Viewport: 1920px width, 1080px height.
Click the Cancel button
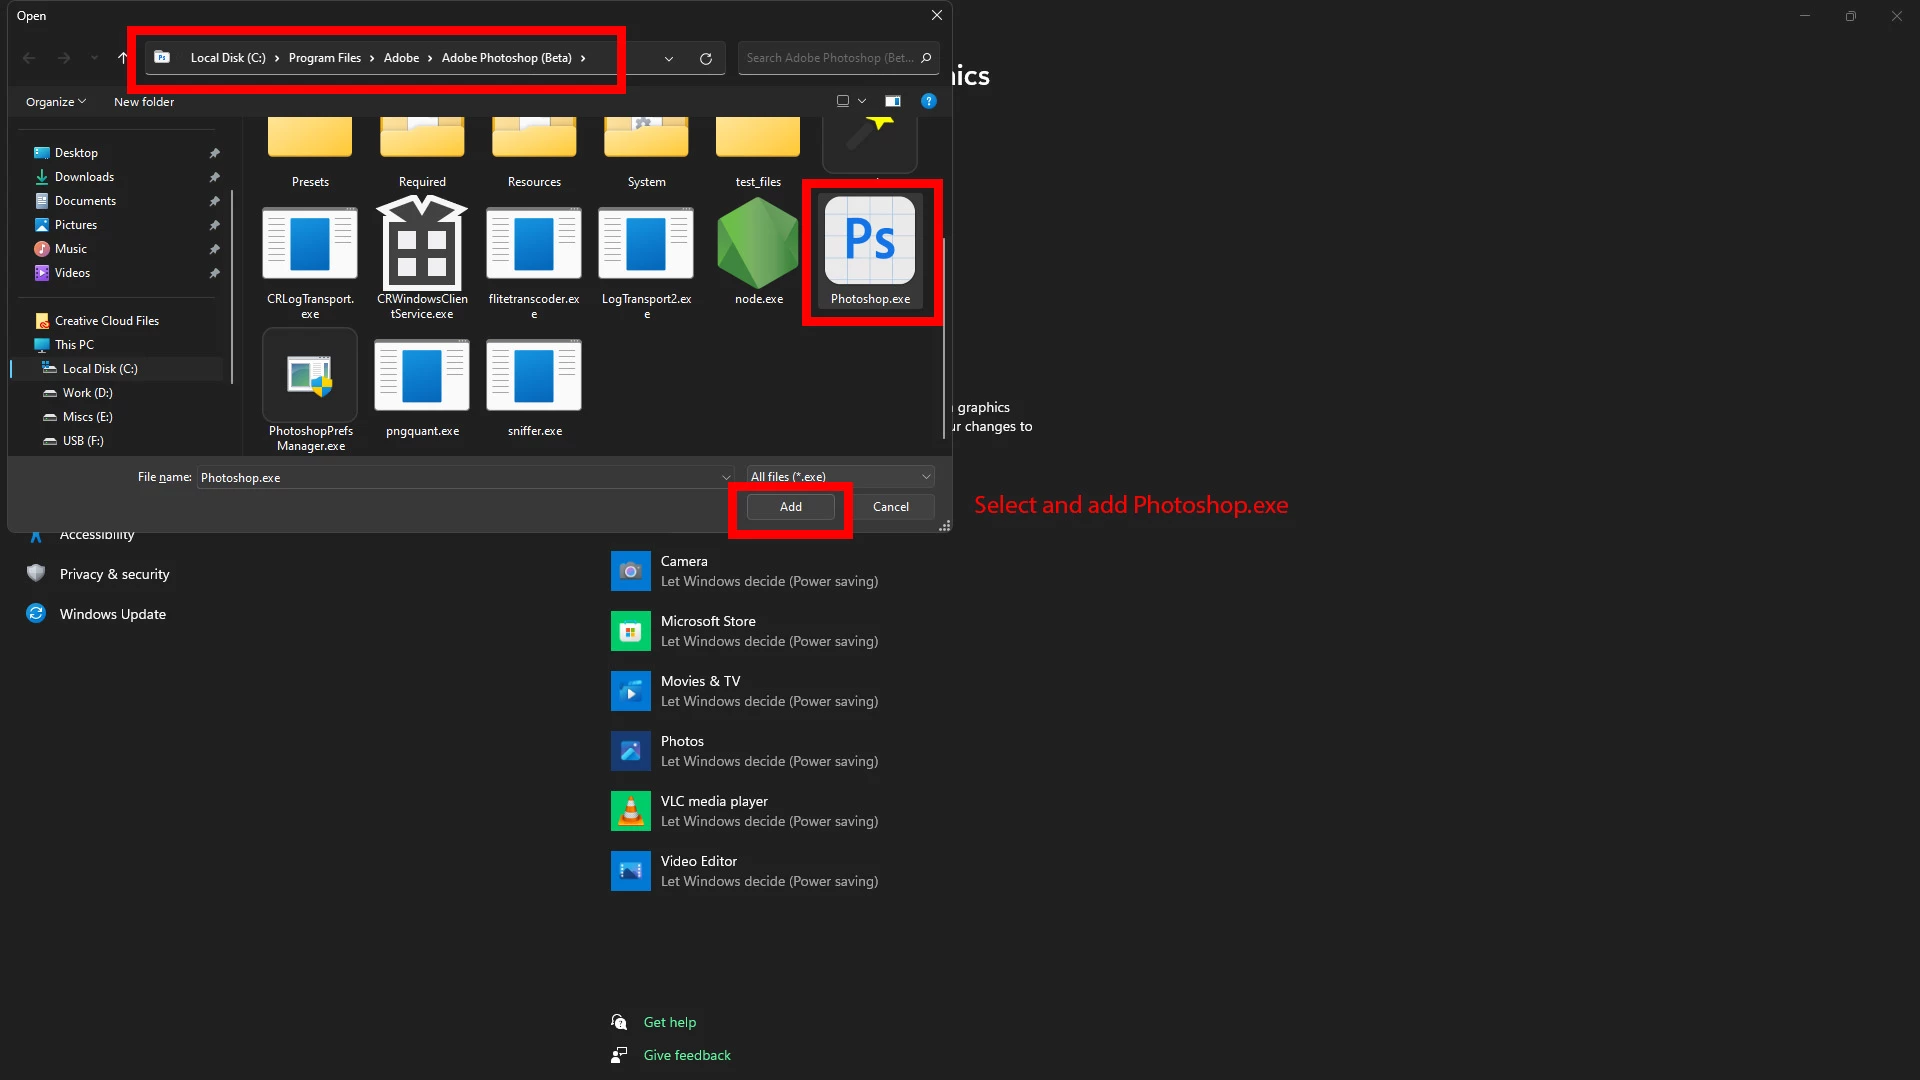click(x=890, y=507)
